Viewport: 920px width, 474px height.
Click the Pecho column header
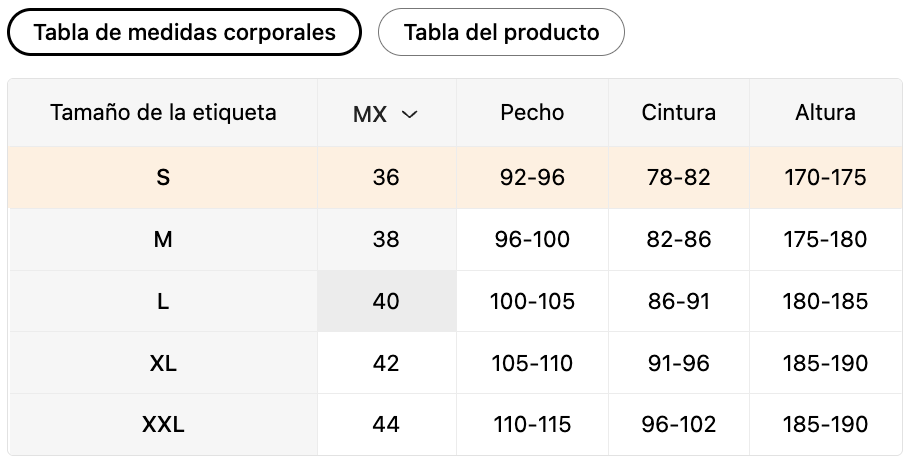coord(532,113)
